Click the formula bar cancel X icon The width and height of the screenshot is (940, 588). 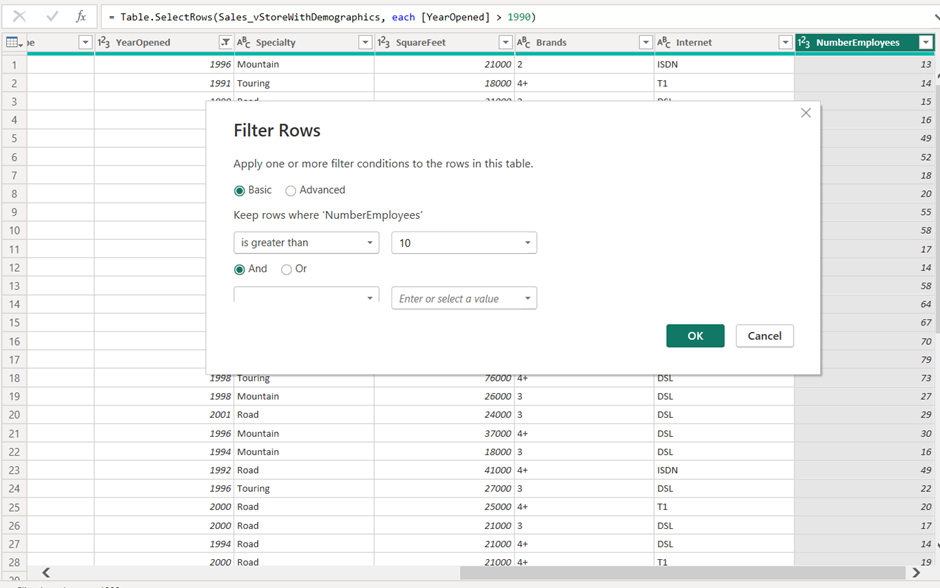click(x=19, y=17)
